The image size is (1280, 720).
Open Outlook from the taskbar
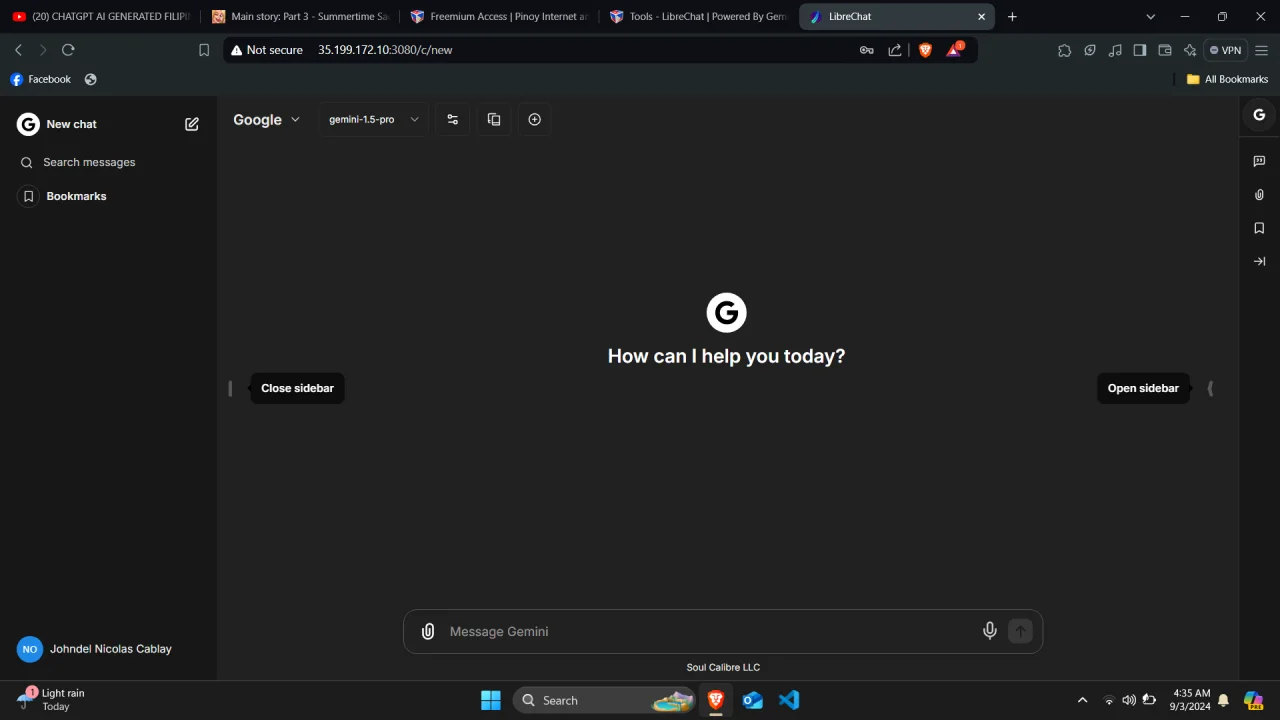point(753,700)
